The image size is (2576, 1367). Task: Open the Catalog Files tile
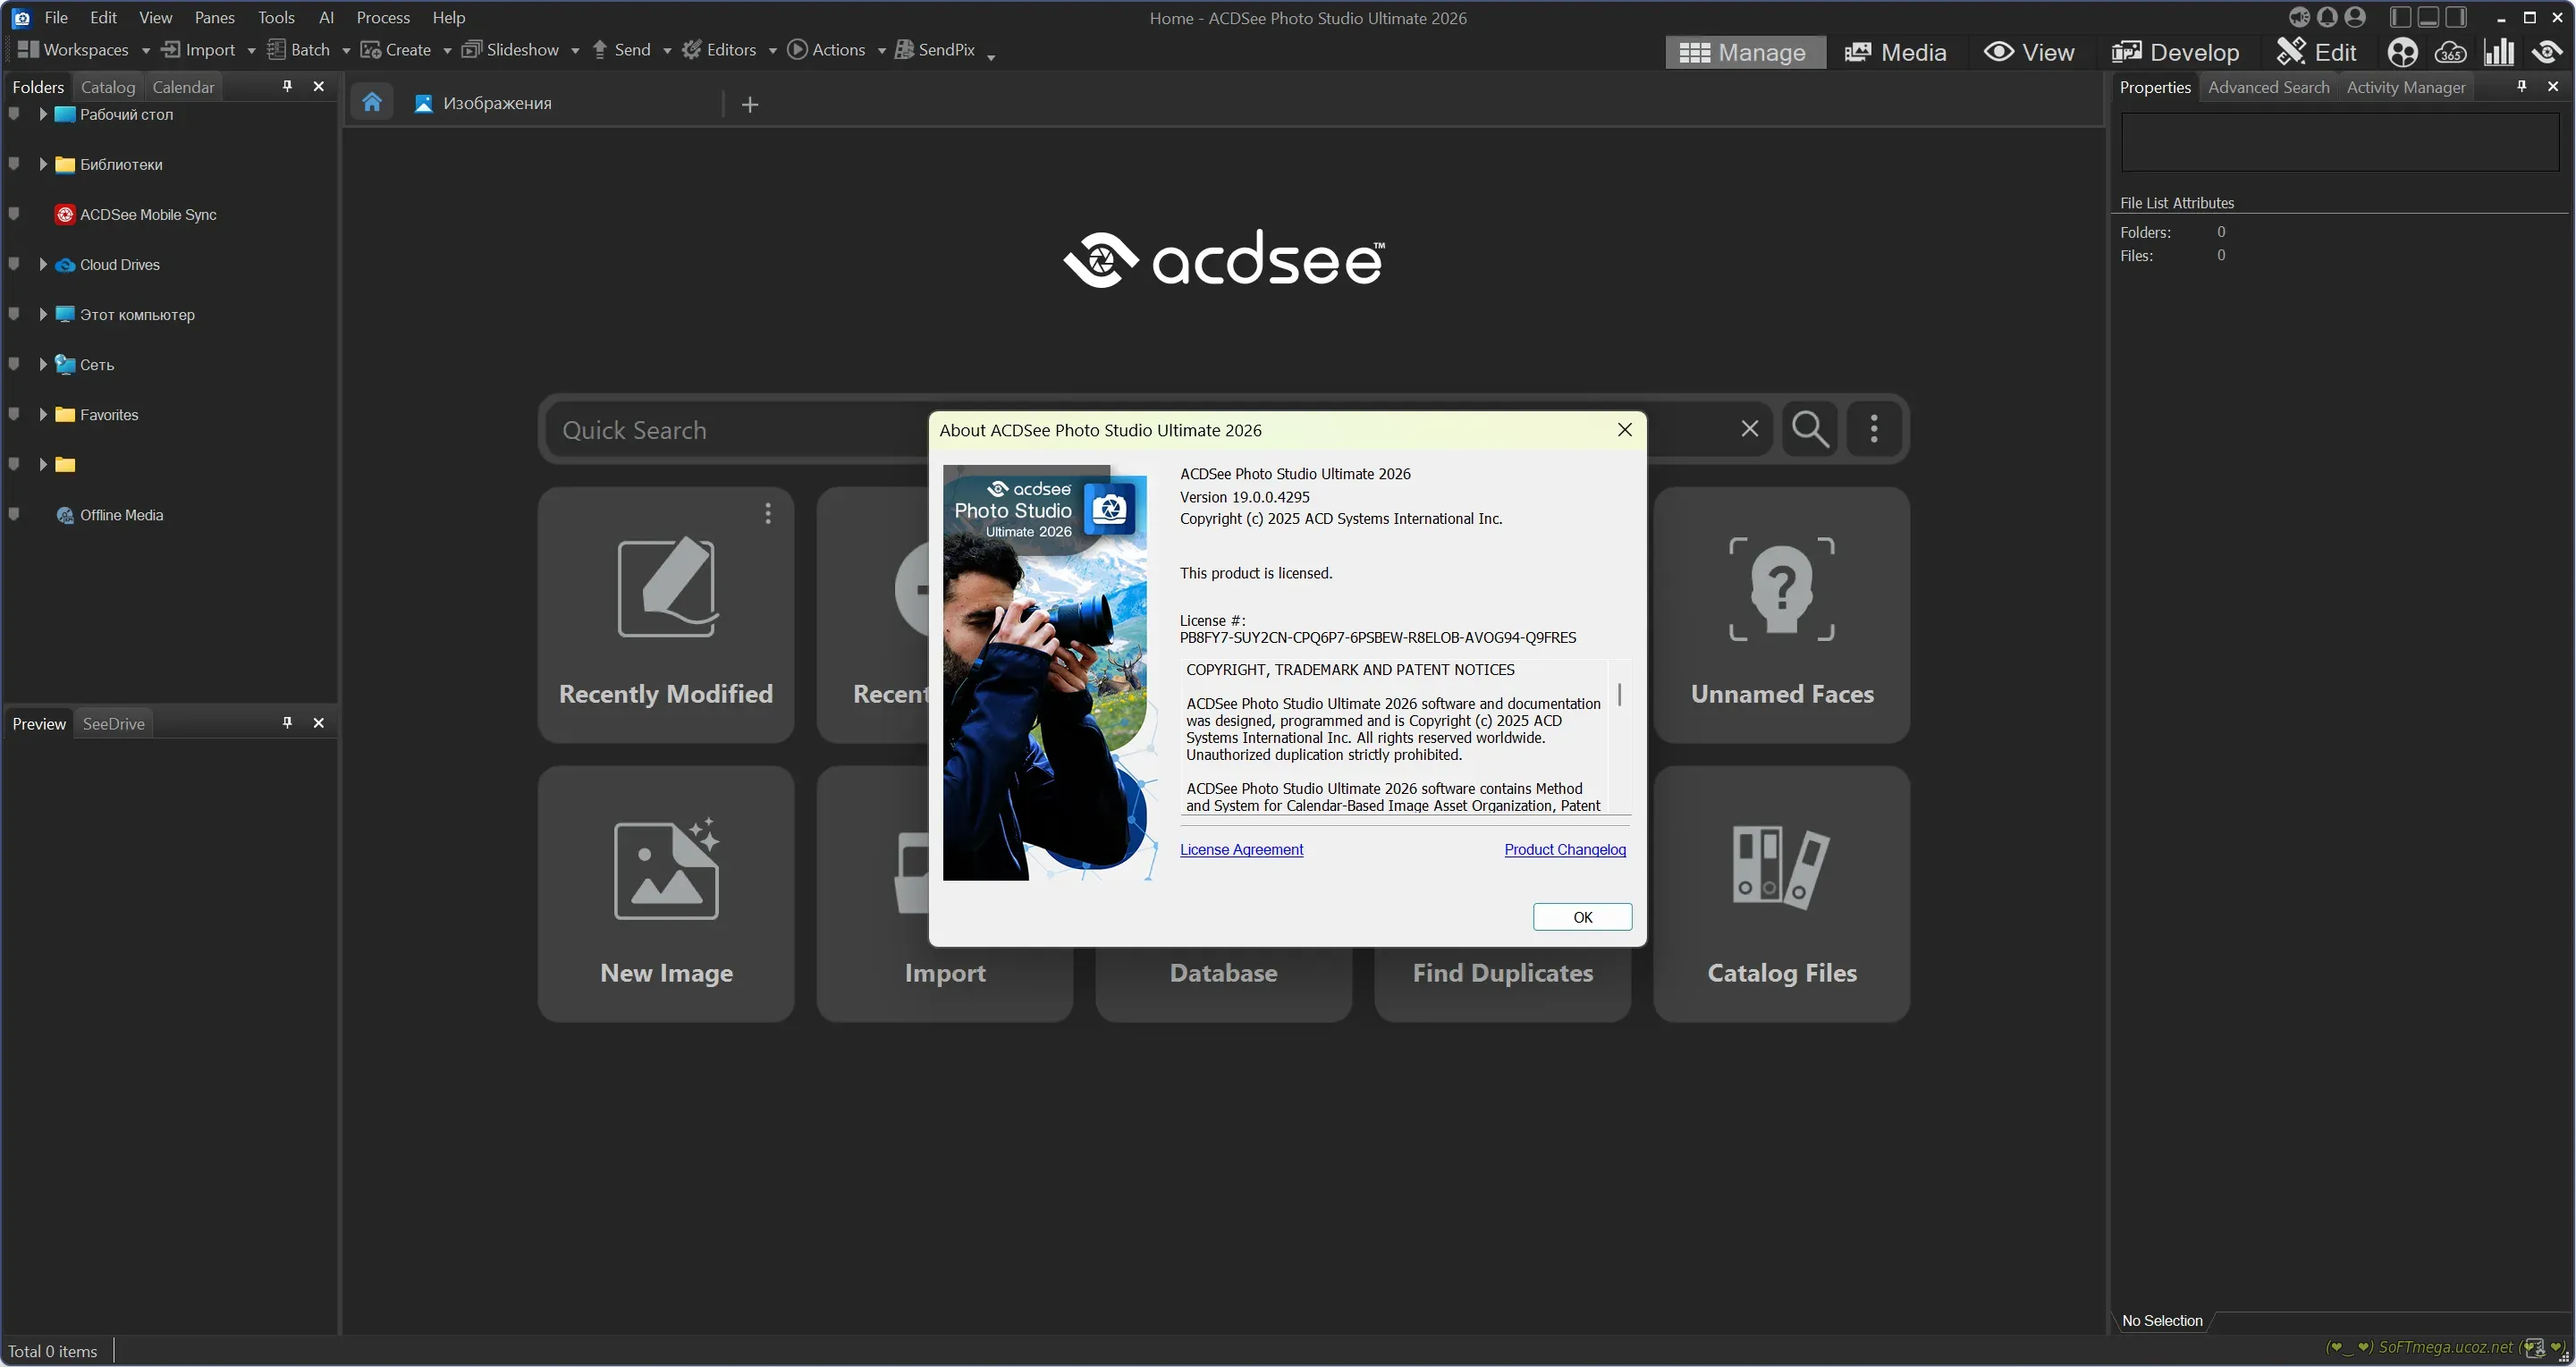1781,893
